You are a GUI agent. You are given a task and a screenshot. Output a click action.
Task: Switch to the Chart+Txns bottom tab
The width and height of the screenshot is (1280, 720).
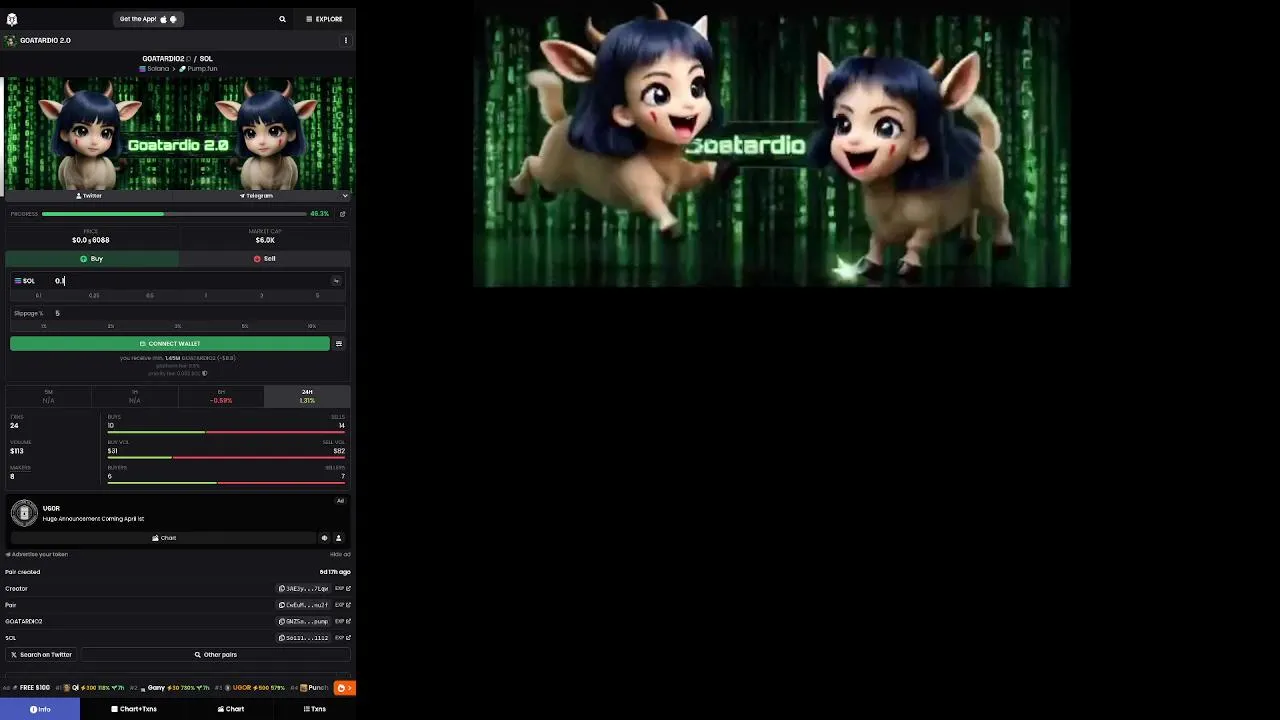134,709
